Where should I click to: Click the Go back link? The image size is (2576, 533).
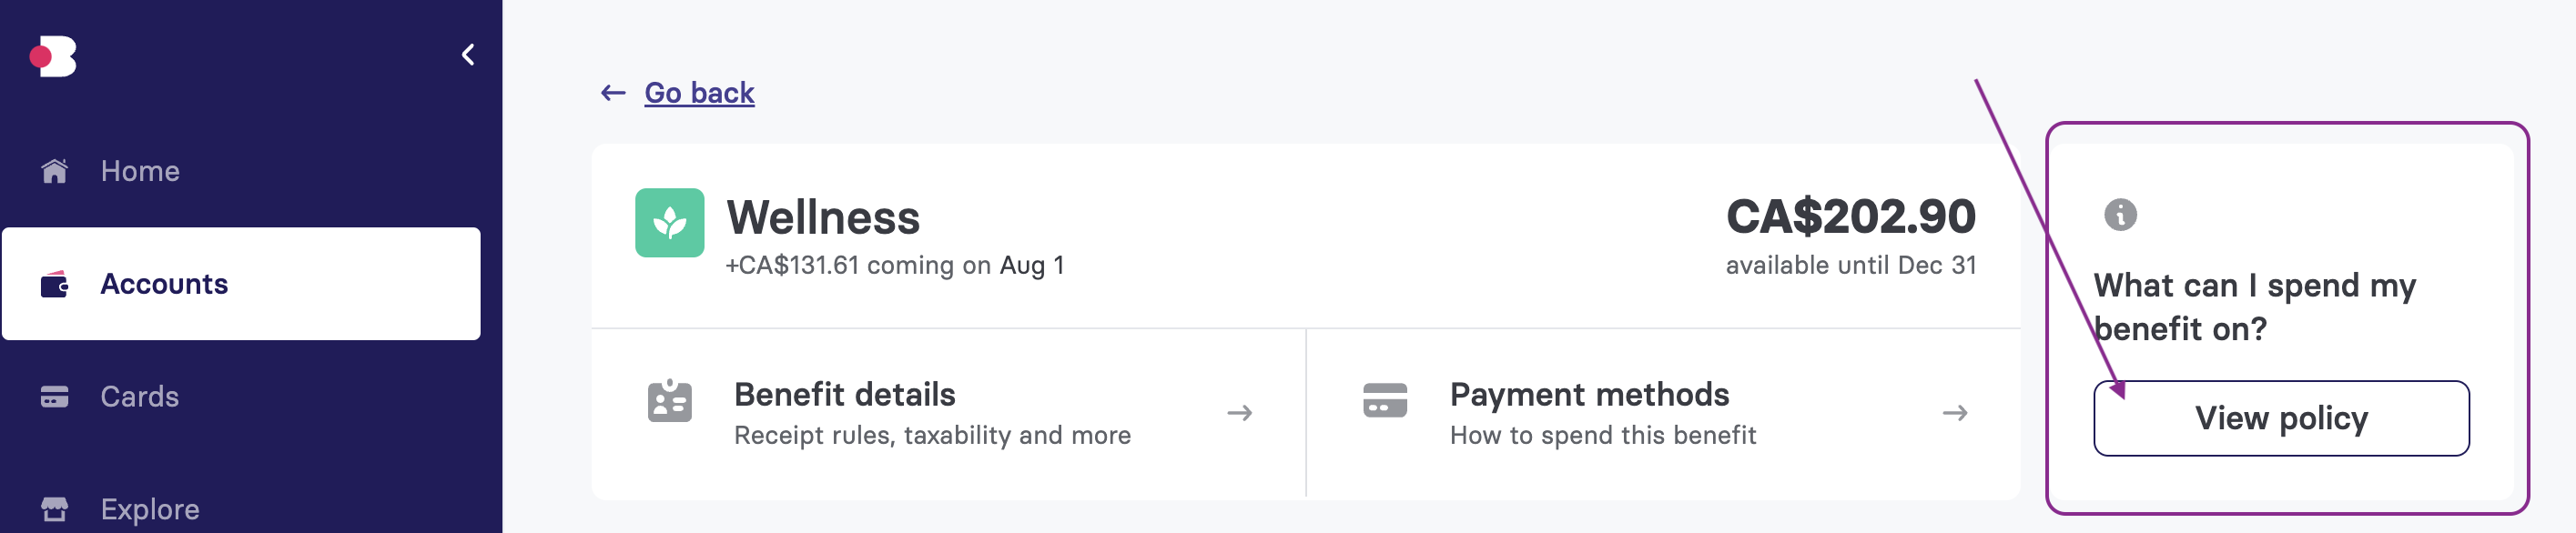click(699, 93)
